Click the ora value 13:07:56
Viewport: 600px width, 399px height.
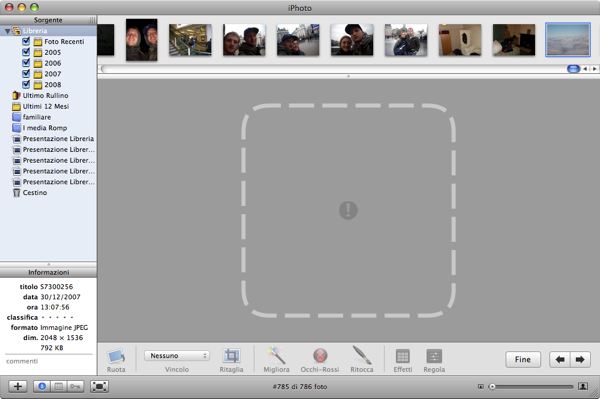point(55,307)
